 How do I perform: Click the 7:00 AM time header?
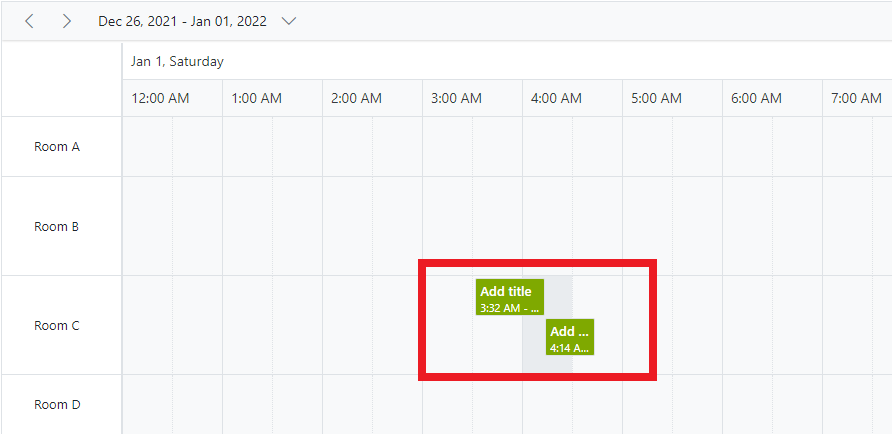(856, 98)
